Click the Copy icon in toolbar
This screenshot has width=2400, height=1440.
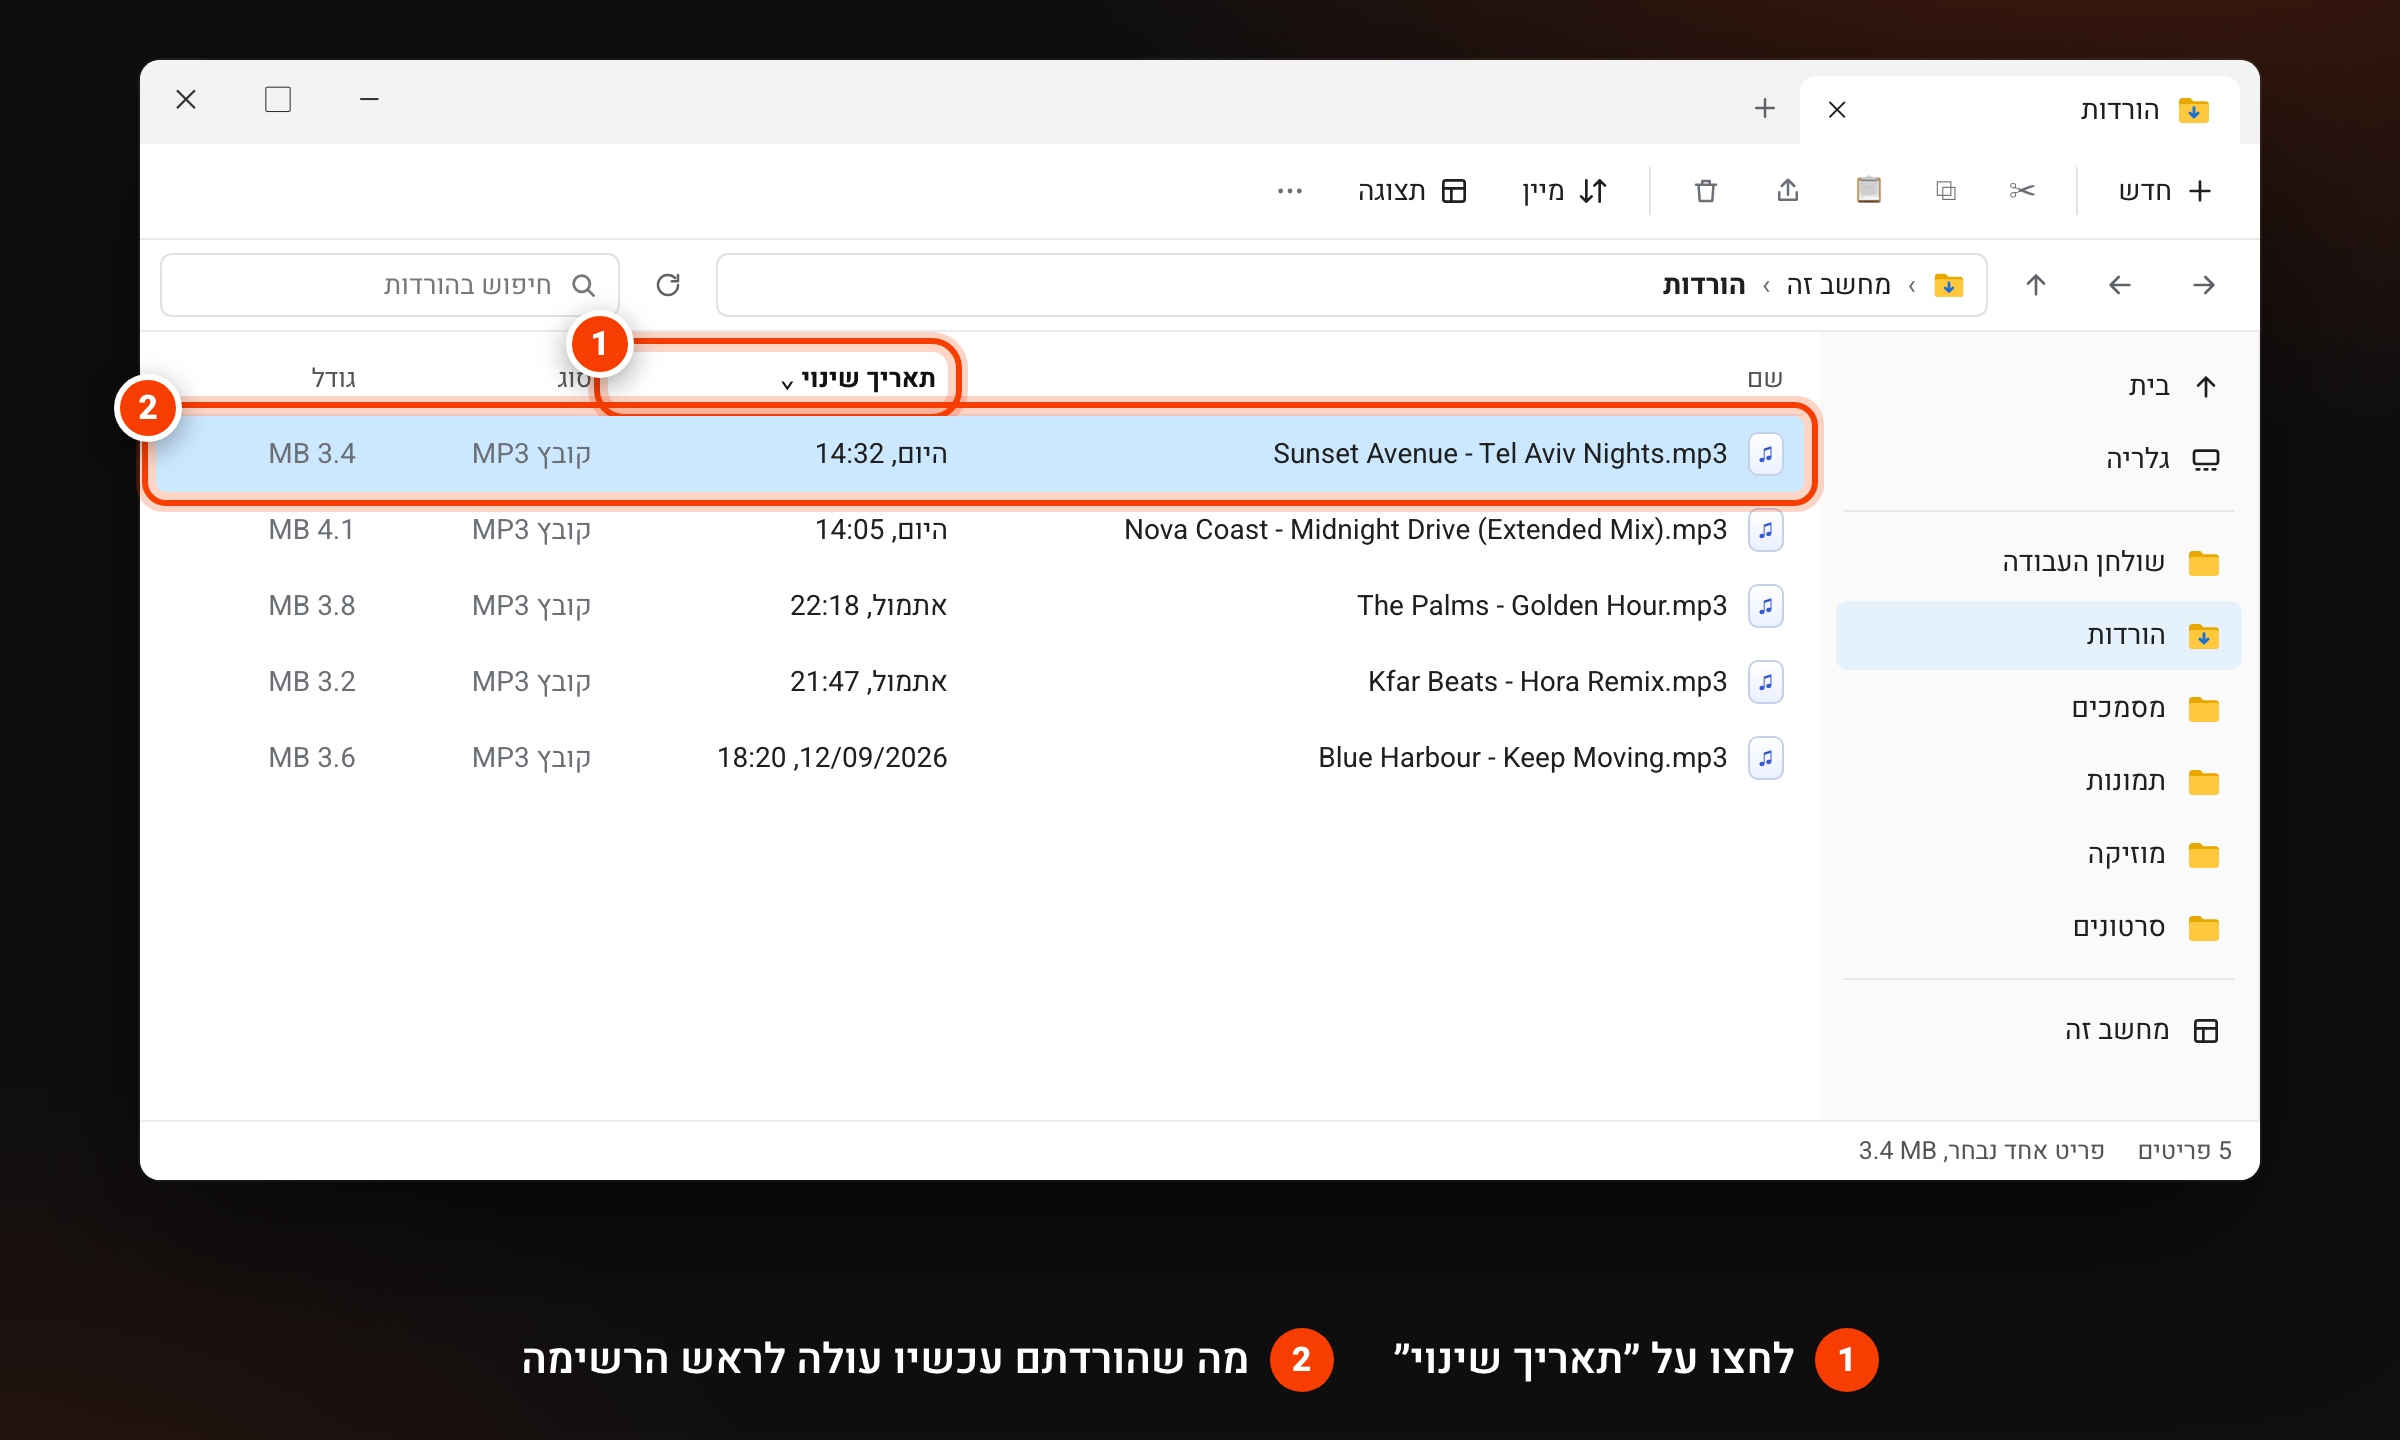[1946, 190]
